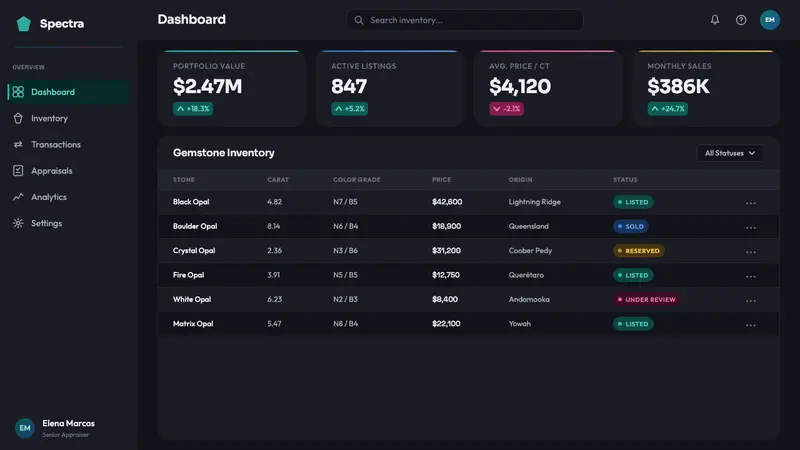Click the Transactions arrows icon in sidebar
The height and width of the screenshot is (450, 800).
click(x=18, y=144)
